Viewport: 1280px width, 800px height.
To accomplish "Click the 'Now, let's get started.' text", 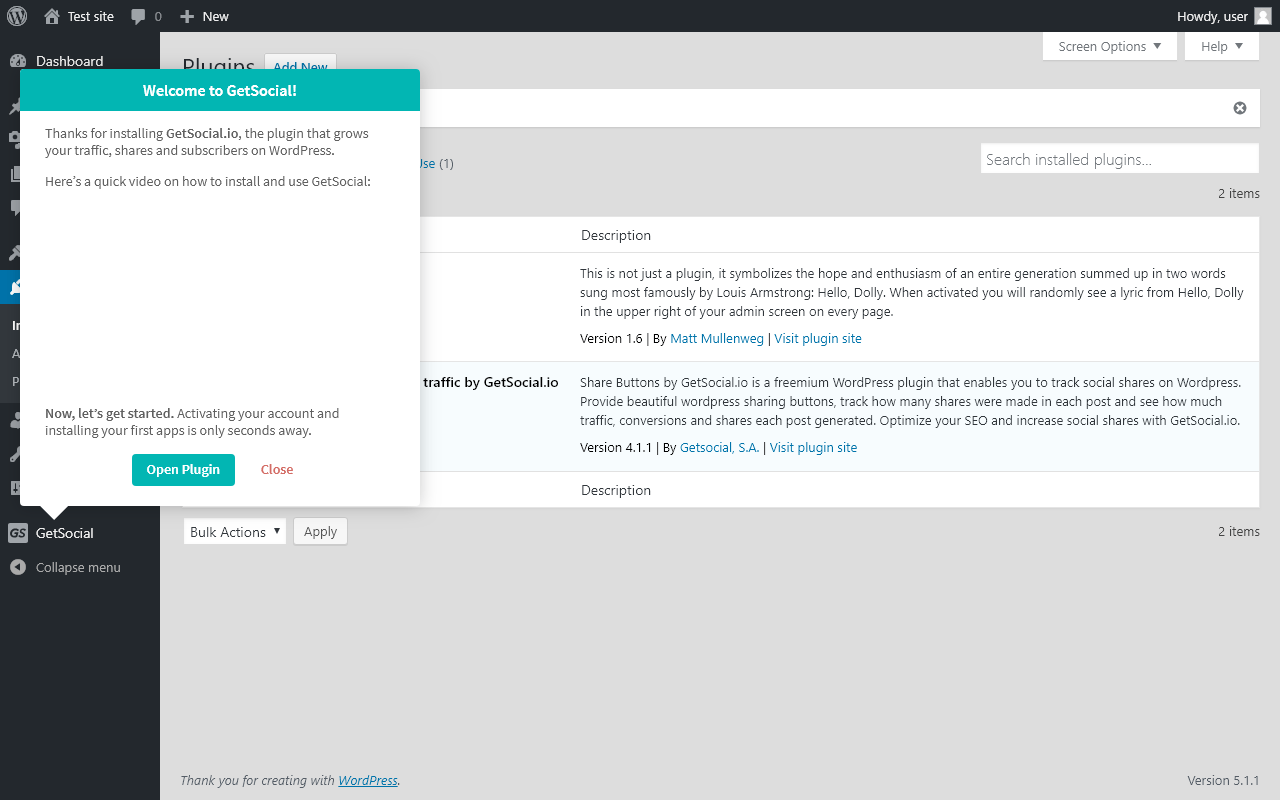I will 110,413.
